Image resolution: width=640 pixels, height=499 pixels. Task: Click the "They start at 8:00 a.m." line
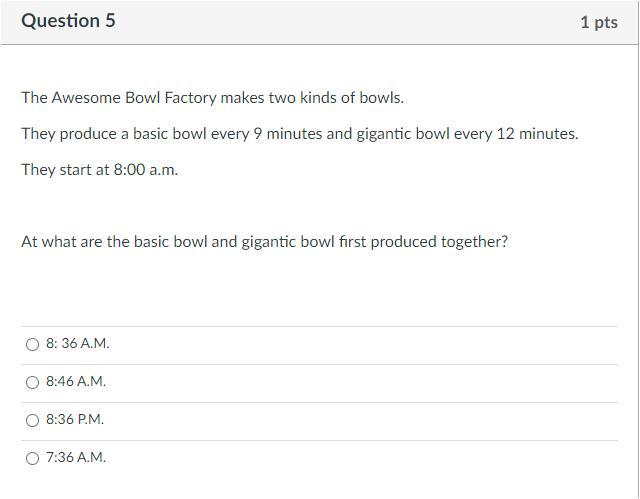tap(99, 170)
